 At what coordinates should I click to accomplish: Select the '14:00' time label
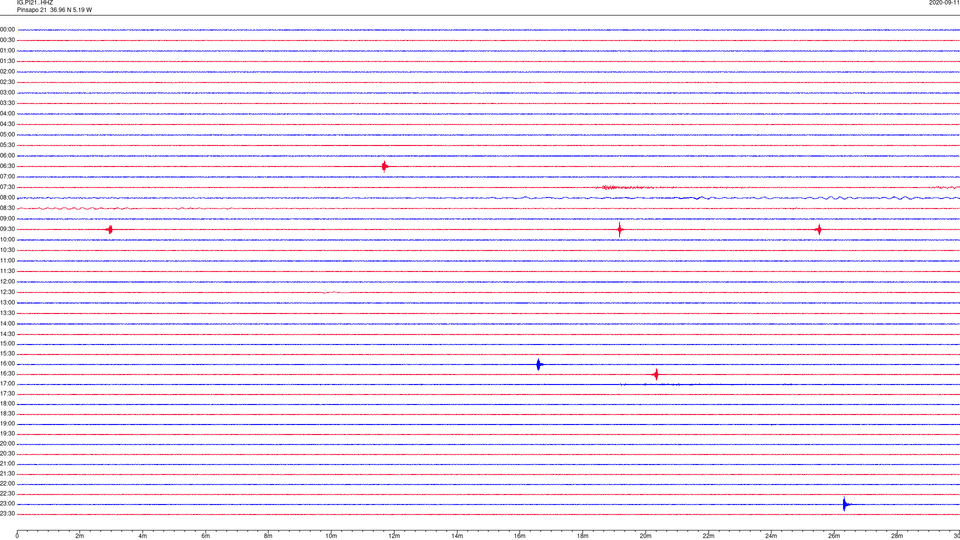(8, 323)
